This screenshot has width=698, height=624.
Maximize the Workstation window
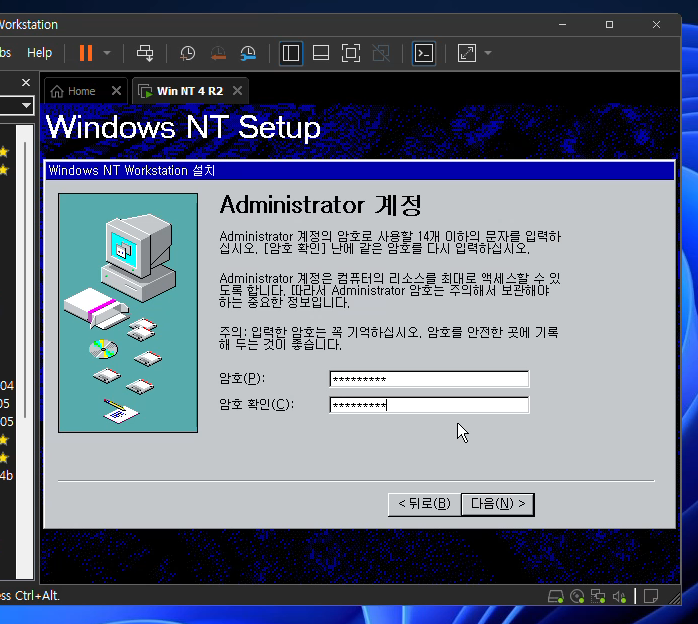pos(609,24)
